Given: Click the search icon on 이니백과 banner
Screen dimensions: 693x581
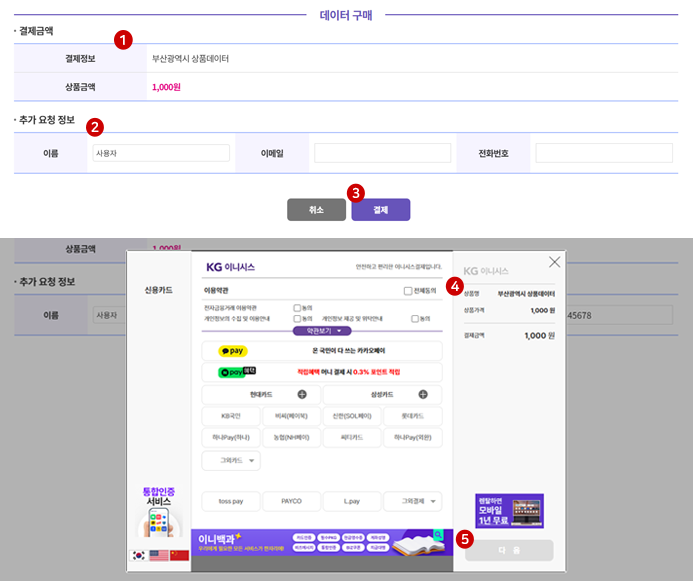Looking at the screenshot, I should coord(438,535).
